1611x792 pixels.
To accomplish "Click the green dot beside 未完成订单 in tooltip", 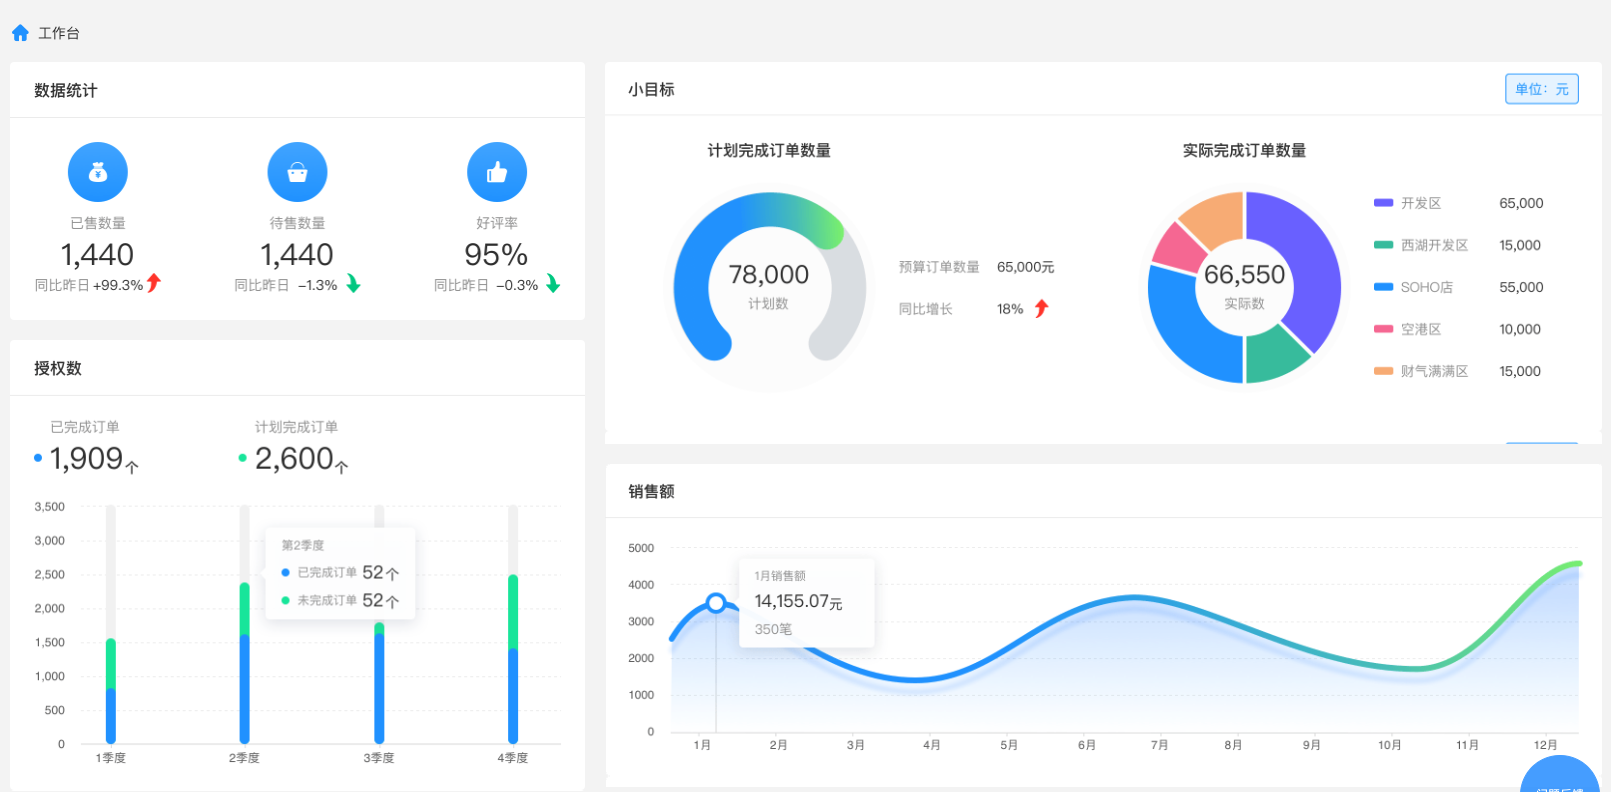I will tap(285, 600).
